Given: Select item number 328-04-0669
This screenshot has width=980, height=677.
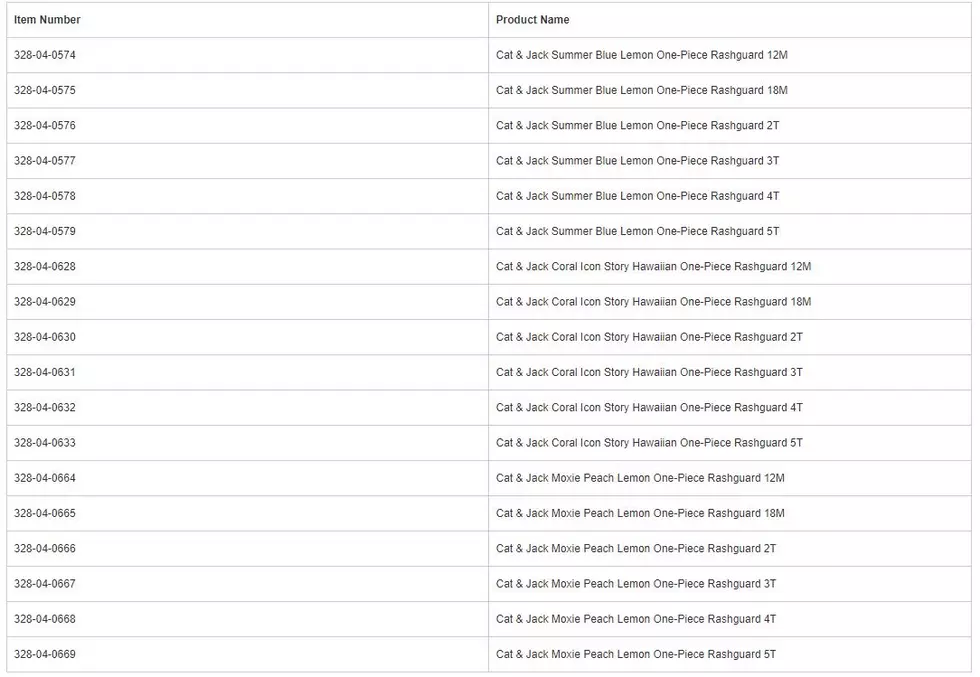Looking at the screenshot, I should 44,654.
